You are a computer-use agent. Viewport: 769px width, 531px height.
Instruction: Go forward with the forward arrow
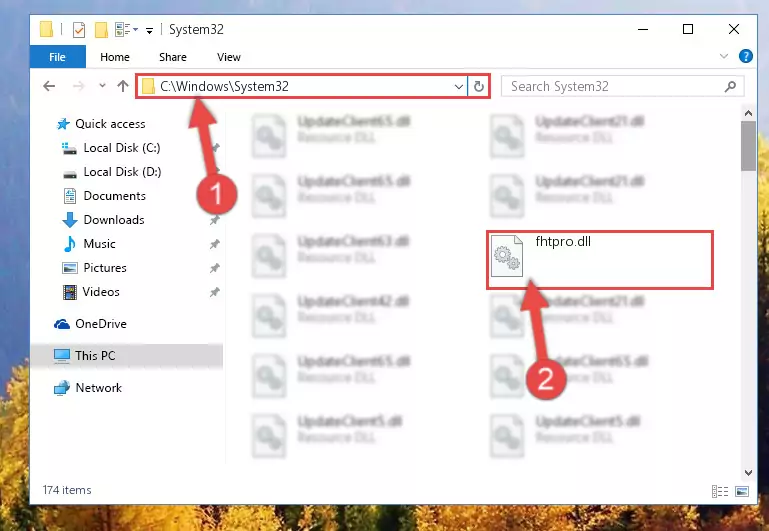[x=78, y=86]
